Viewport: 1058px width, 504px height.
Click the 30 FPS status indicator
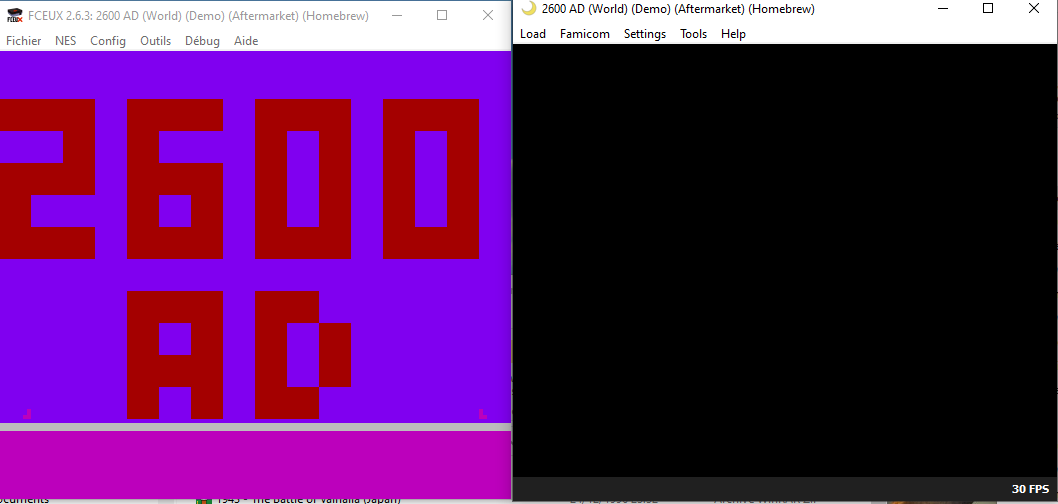(x=1030, y=489)
